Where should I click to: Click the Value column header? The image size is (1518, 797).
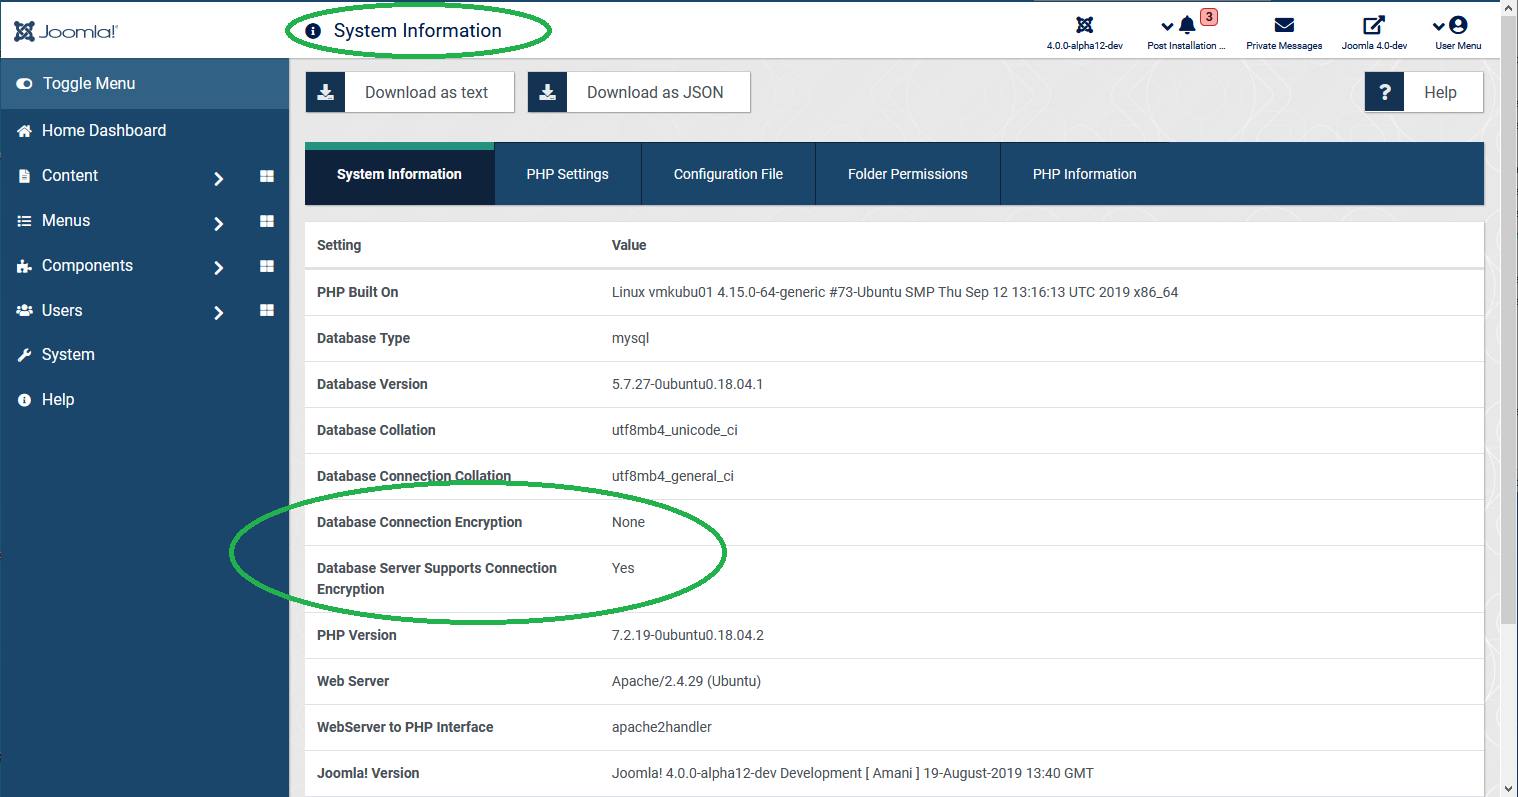[x=629, y=245]
